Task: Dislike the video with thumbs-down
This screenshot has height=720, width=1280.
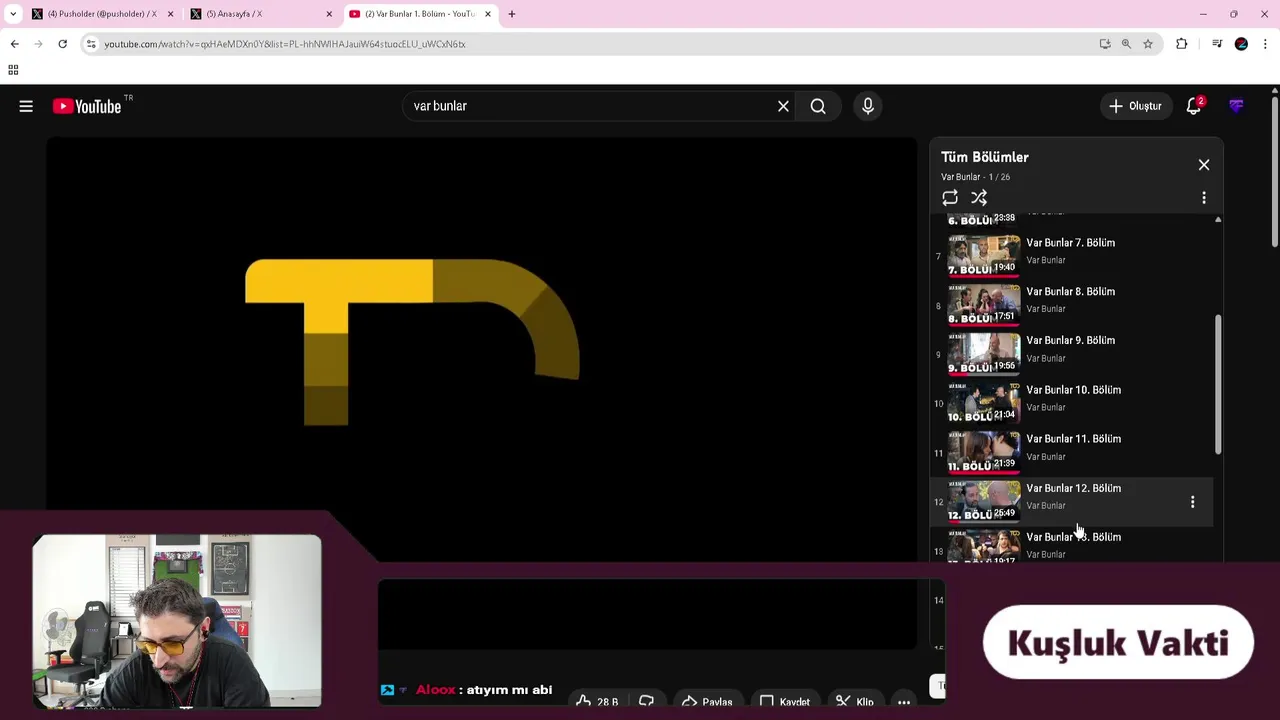Action: 646,702
